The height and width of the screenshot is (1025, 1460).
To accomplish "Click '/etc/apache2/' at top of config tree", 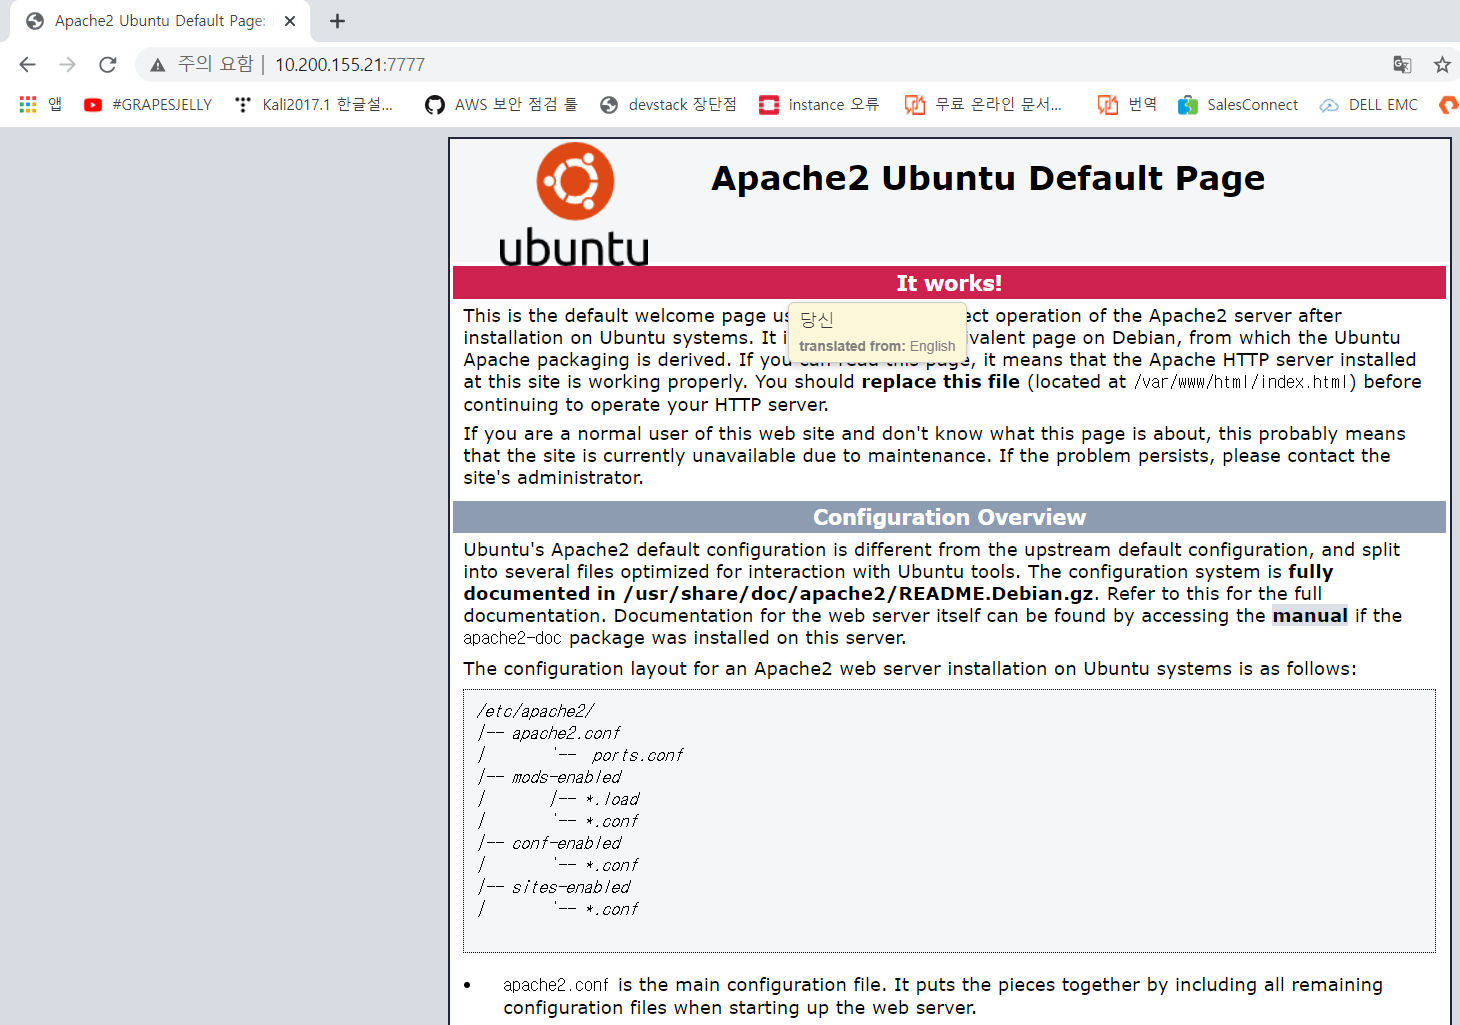I will [x=536, y=711].
